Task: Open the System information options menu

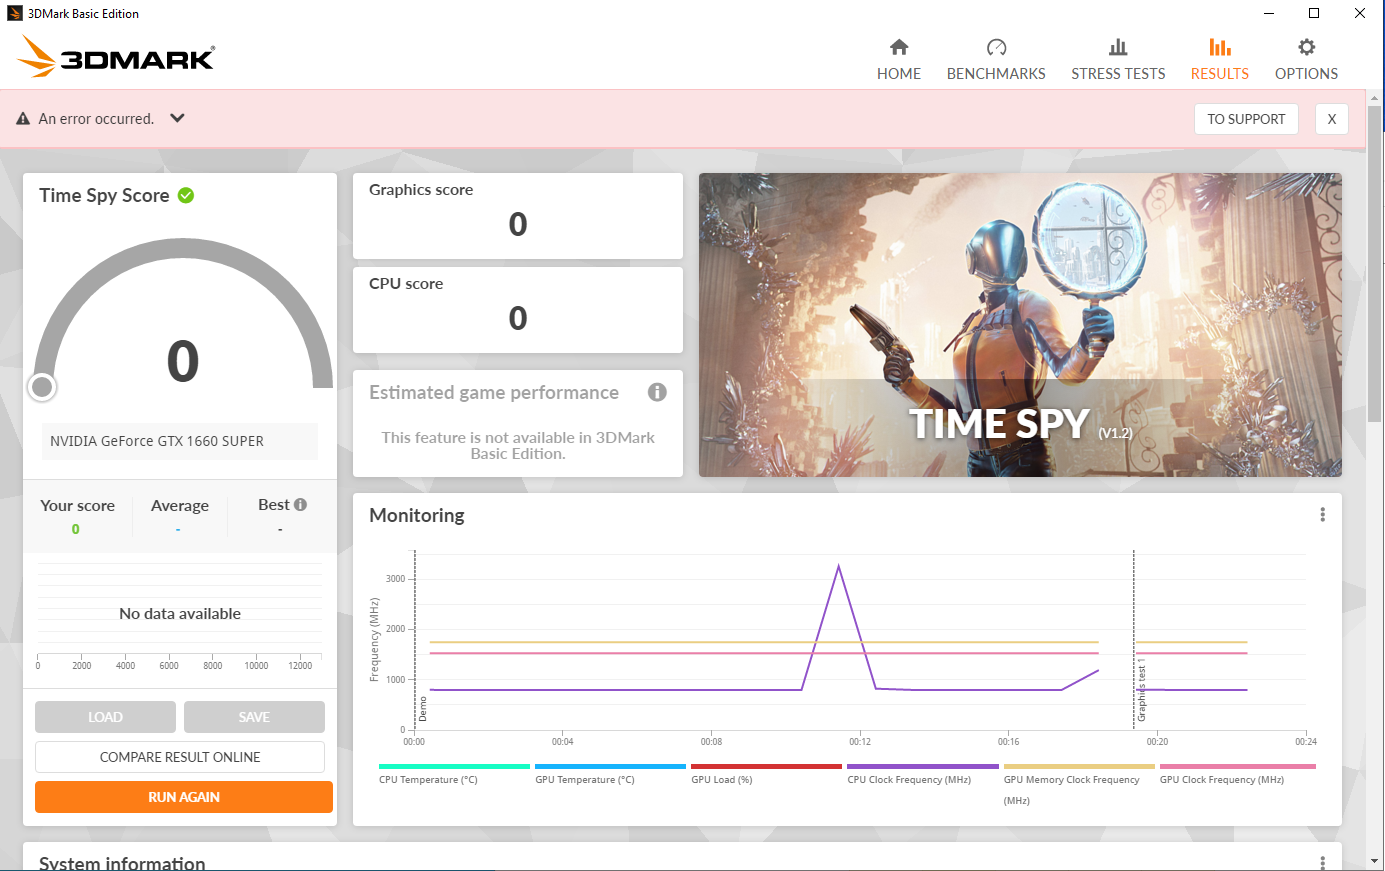Action: click(1322, 862)
